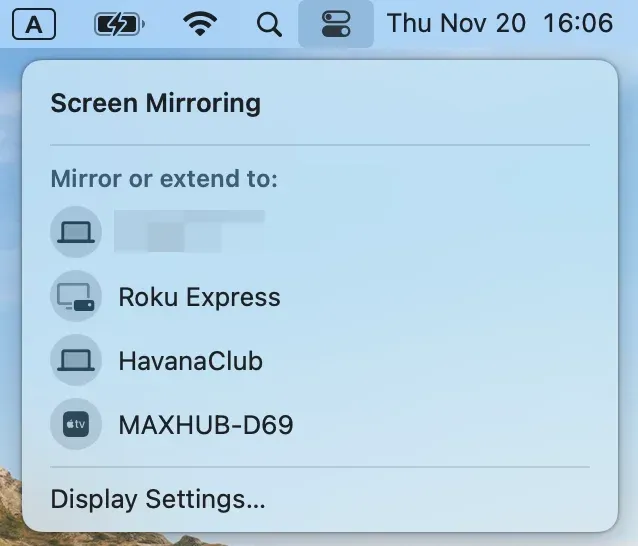
Task: Open the date and time clock
Action: click(x=500, y=23)
